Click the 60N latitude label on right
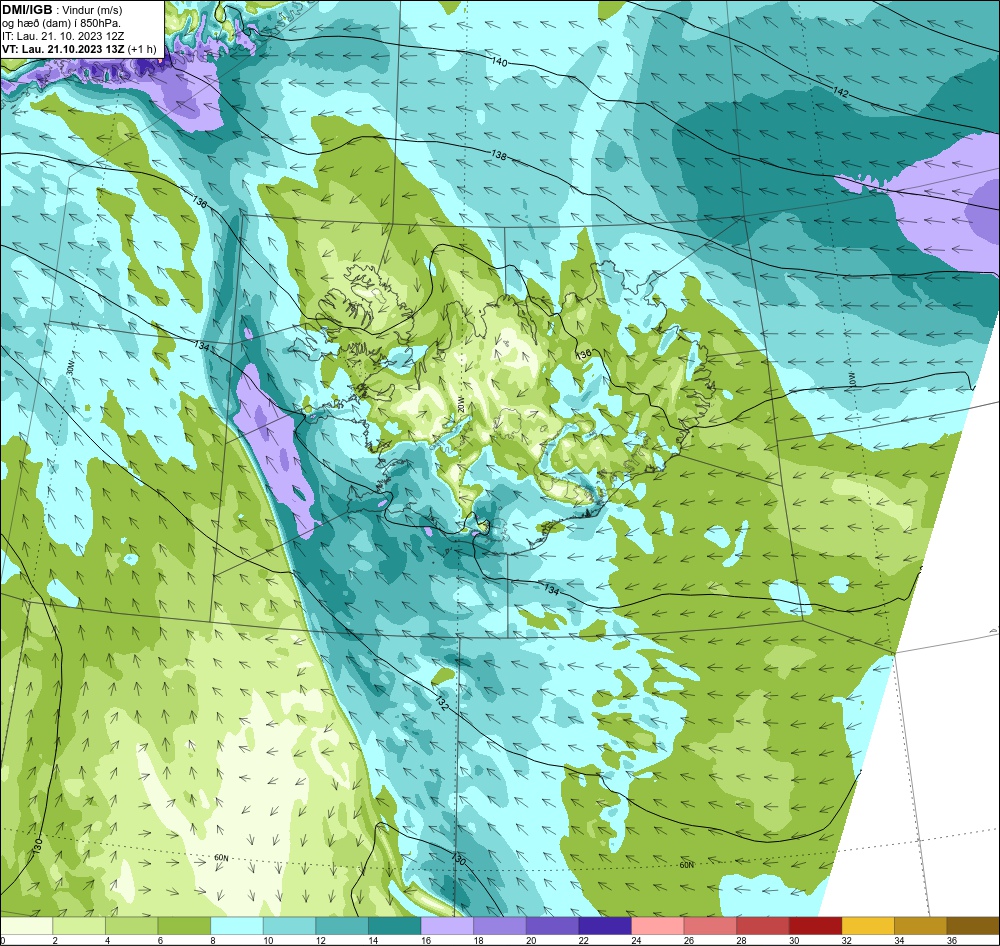 [x=686, y=865]
